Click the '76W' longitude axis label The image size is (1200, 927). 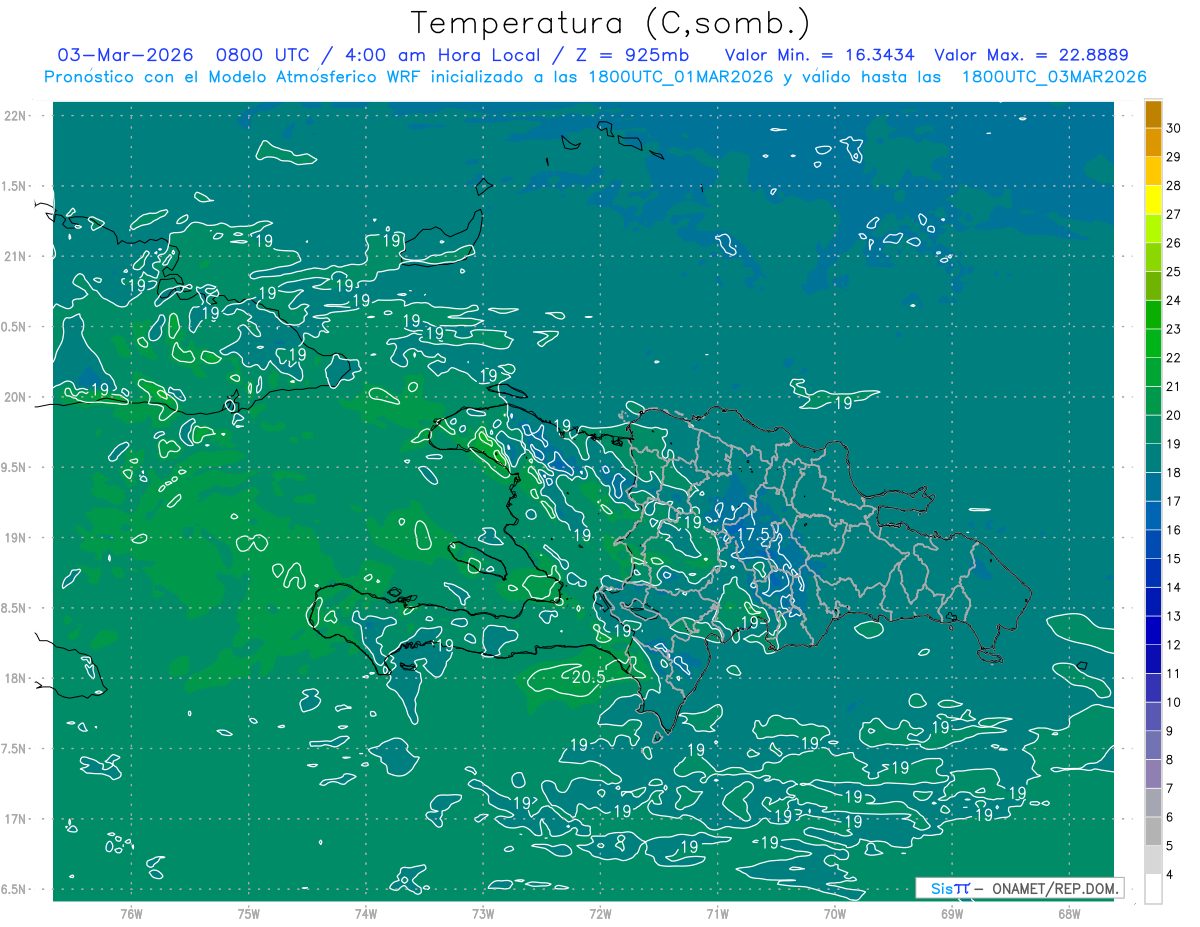(x=131, y=913)
